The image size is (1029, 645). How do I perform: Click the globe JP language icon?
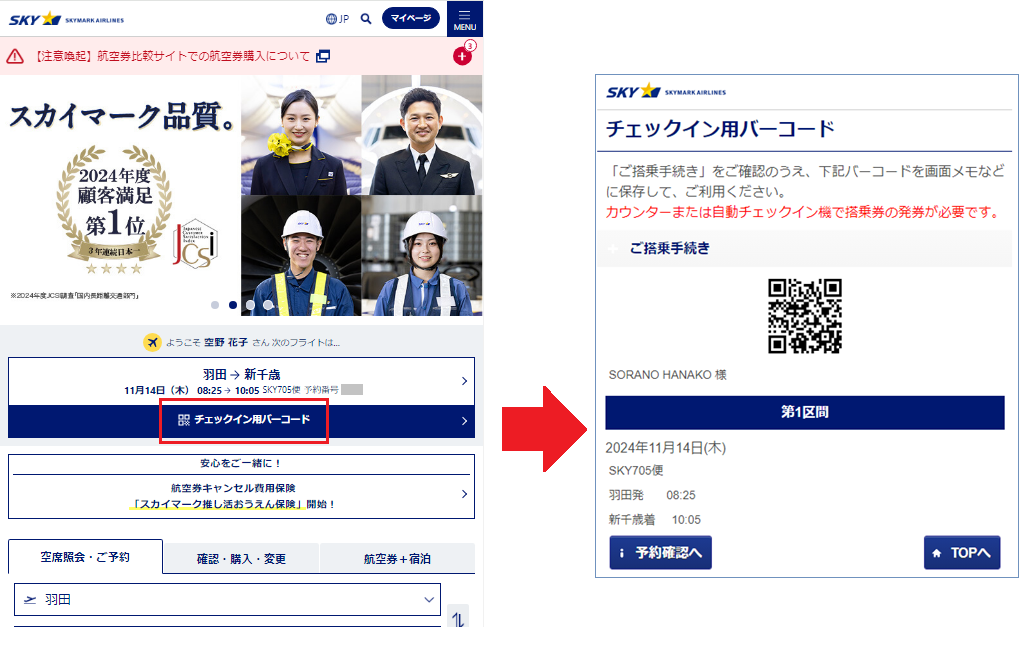pos(337,19)
